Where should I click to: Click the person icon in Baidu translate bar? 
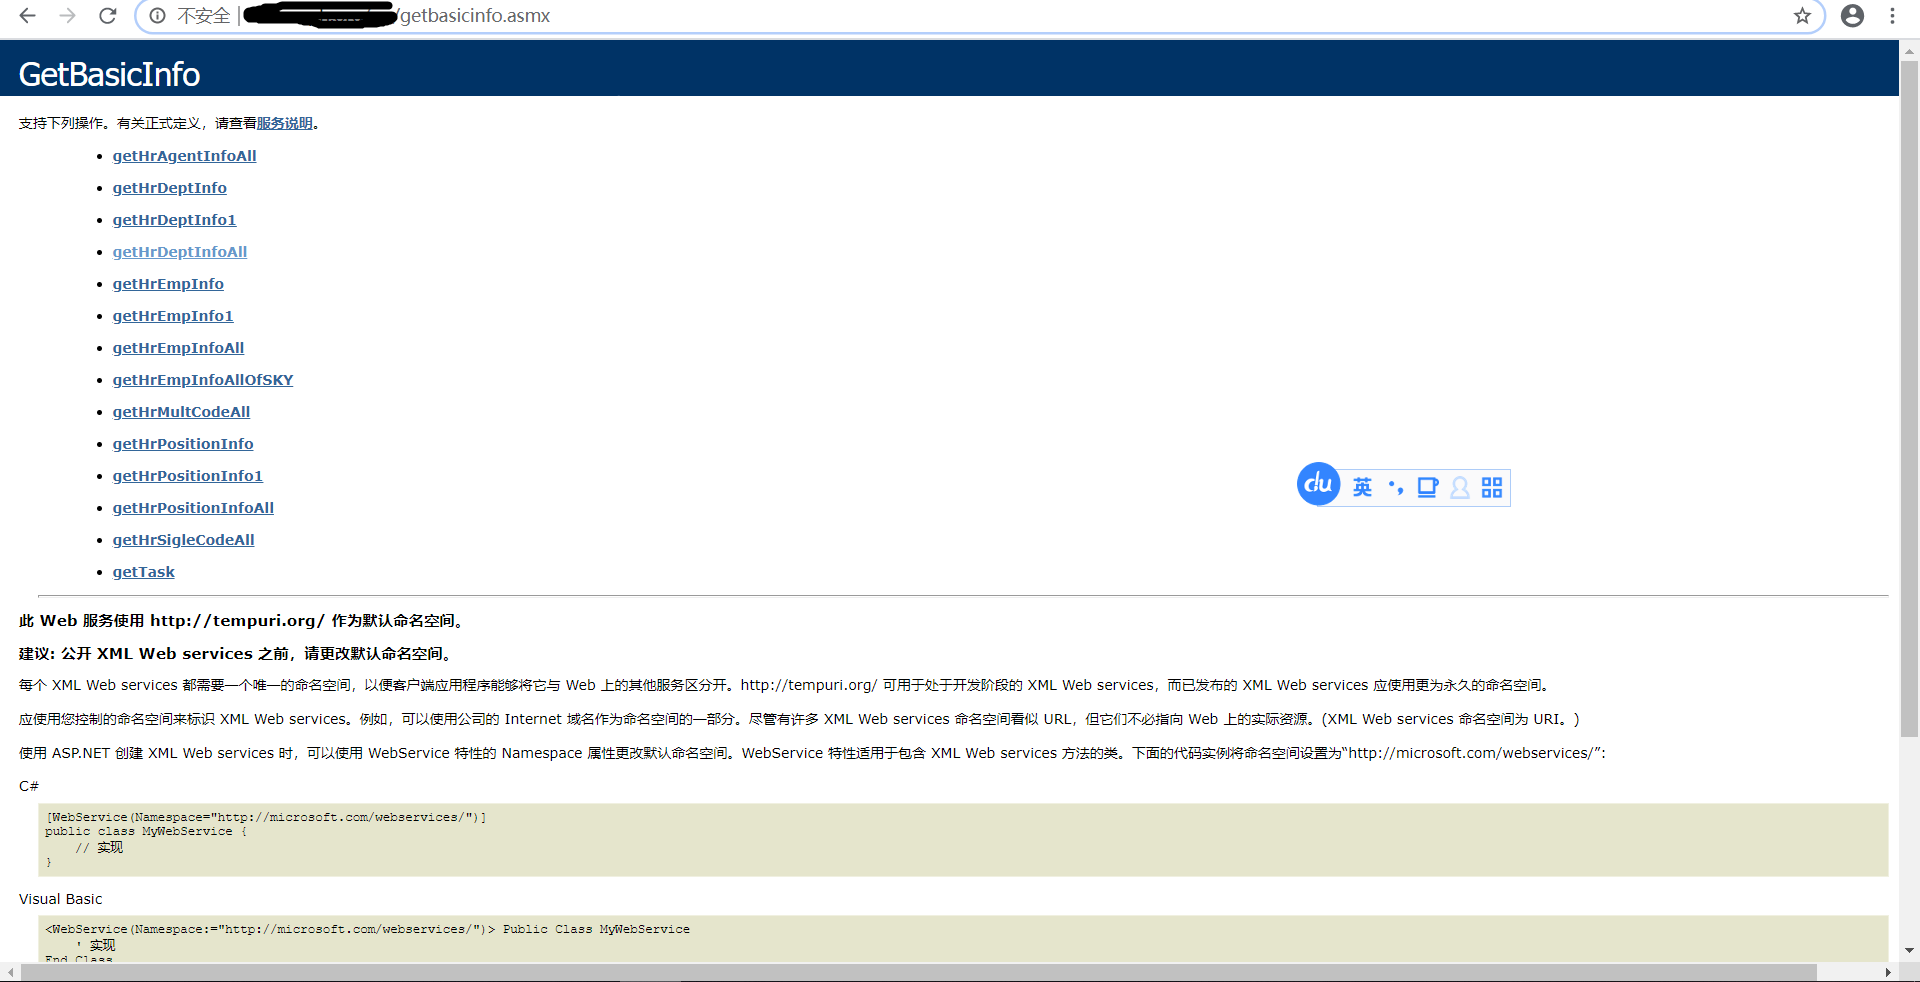click(x=1459, y=487)
